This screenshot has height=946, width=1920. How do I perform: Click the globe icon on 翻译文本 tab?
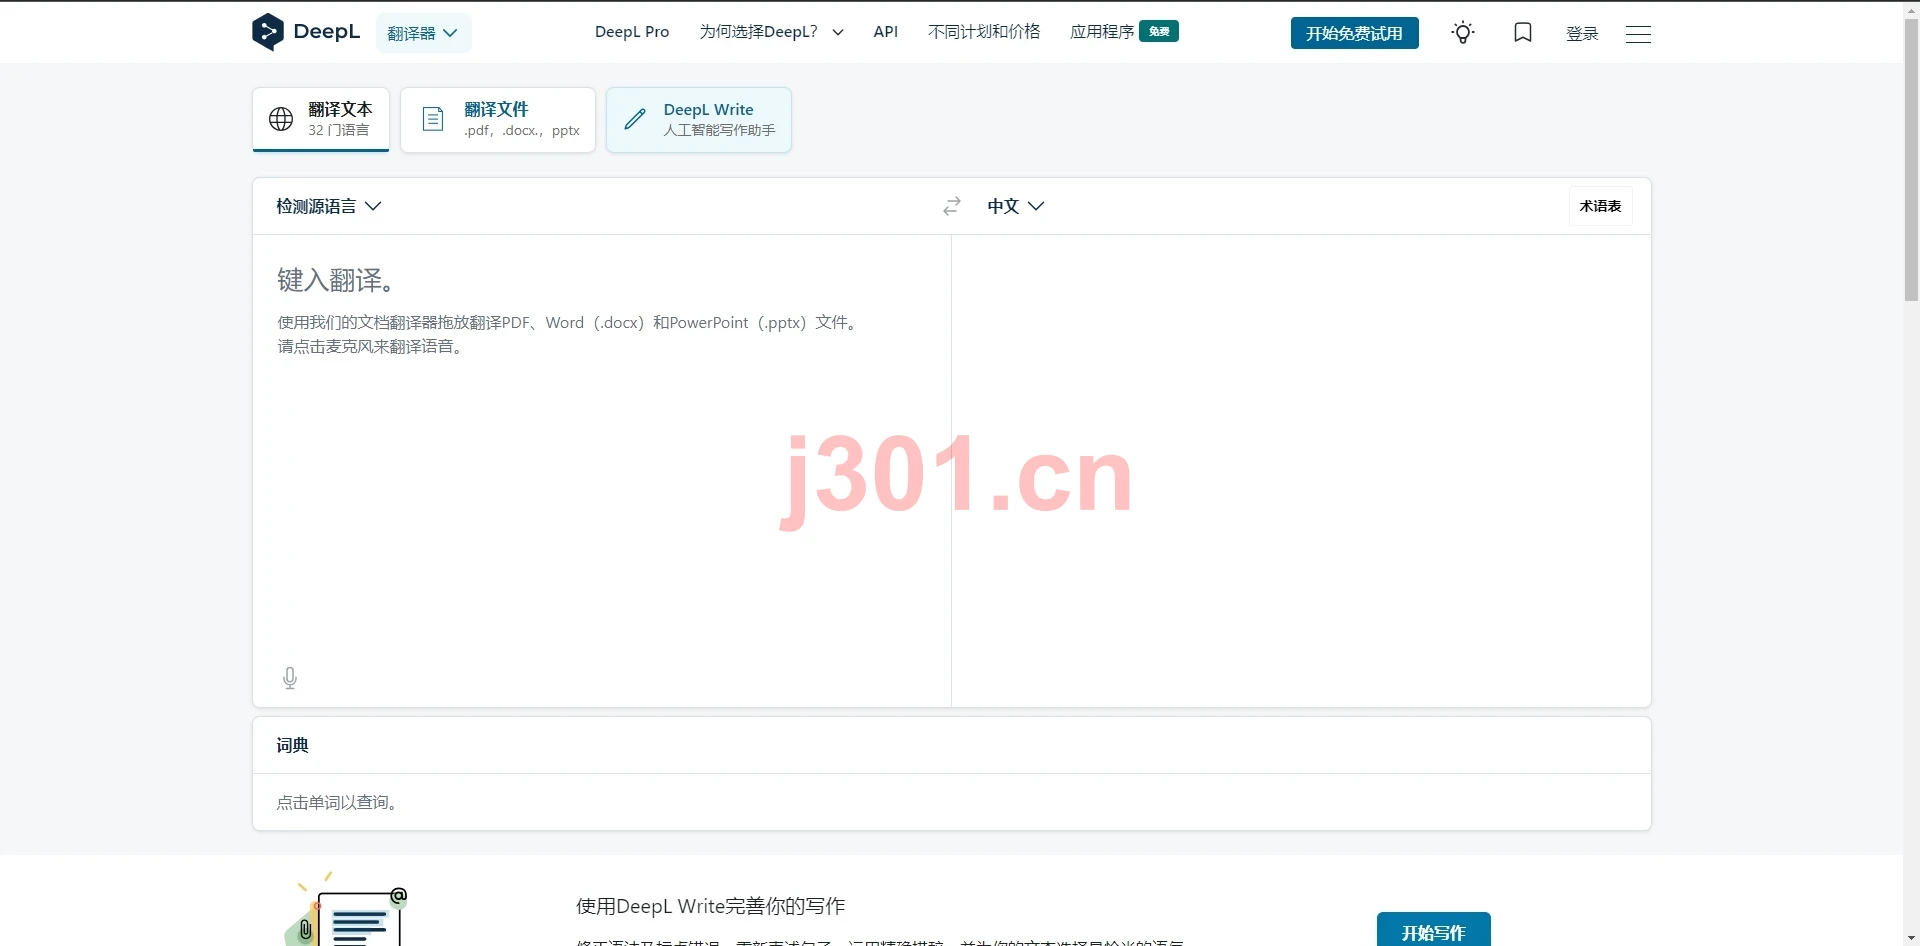[281, 119]
